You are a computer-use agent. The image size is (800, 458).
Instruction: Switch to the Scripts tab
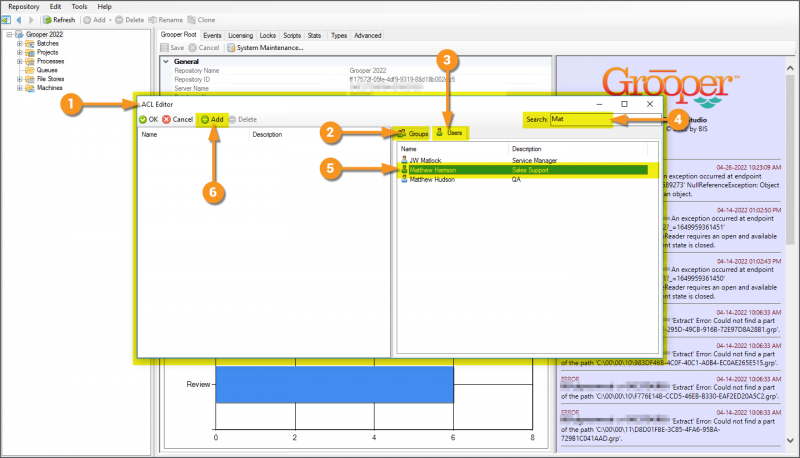pos(292,36)
